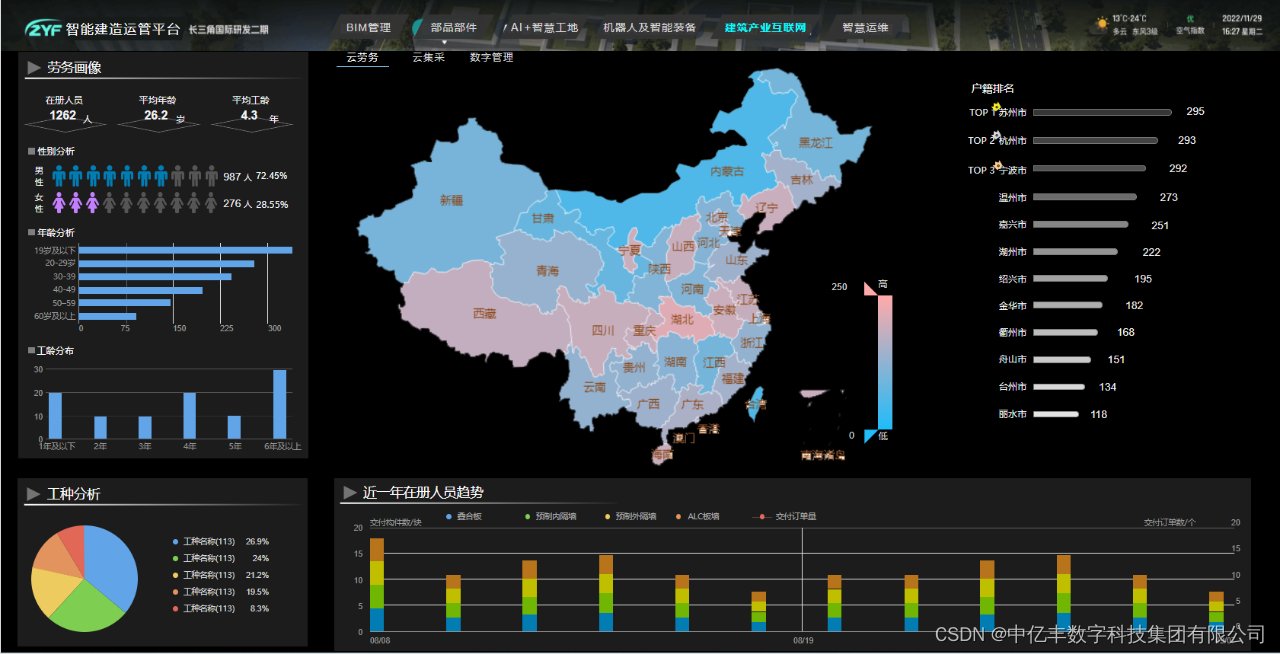Open the 智慧运维 menu

pos(866,28)
